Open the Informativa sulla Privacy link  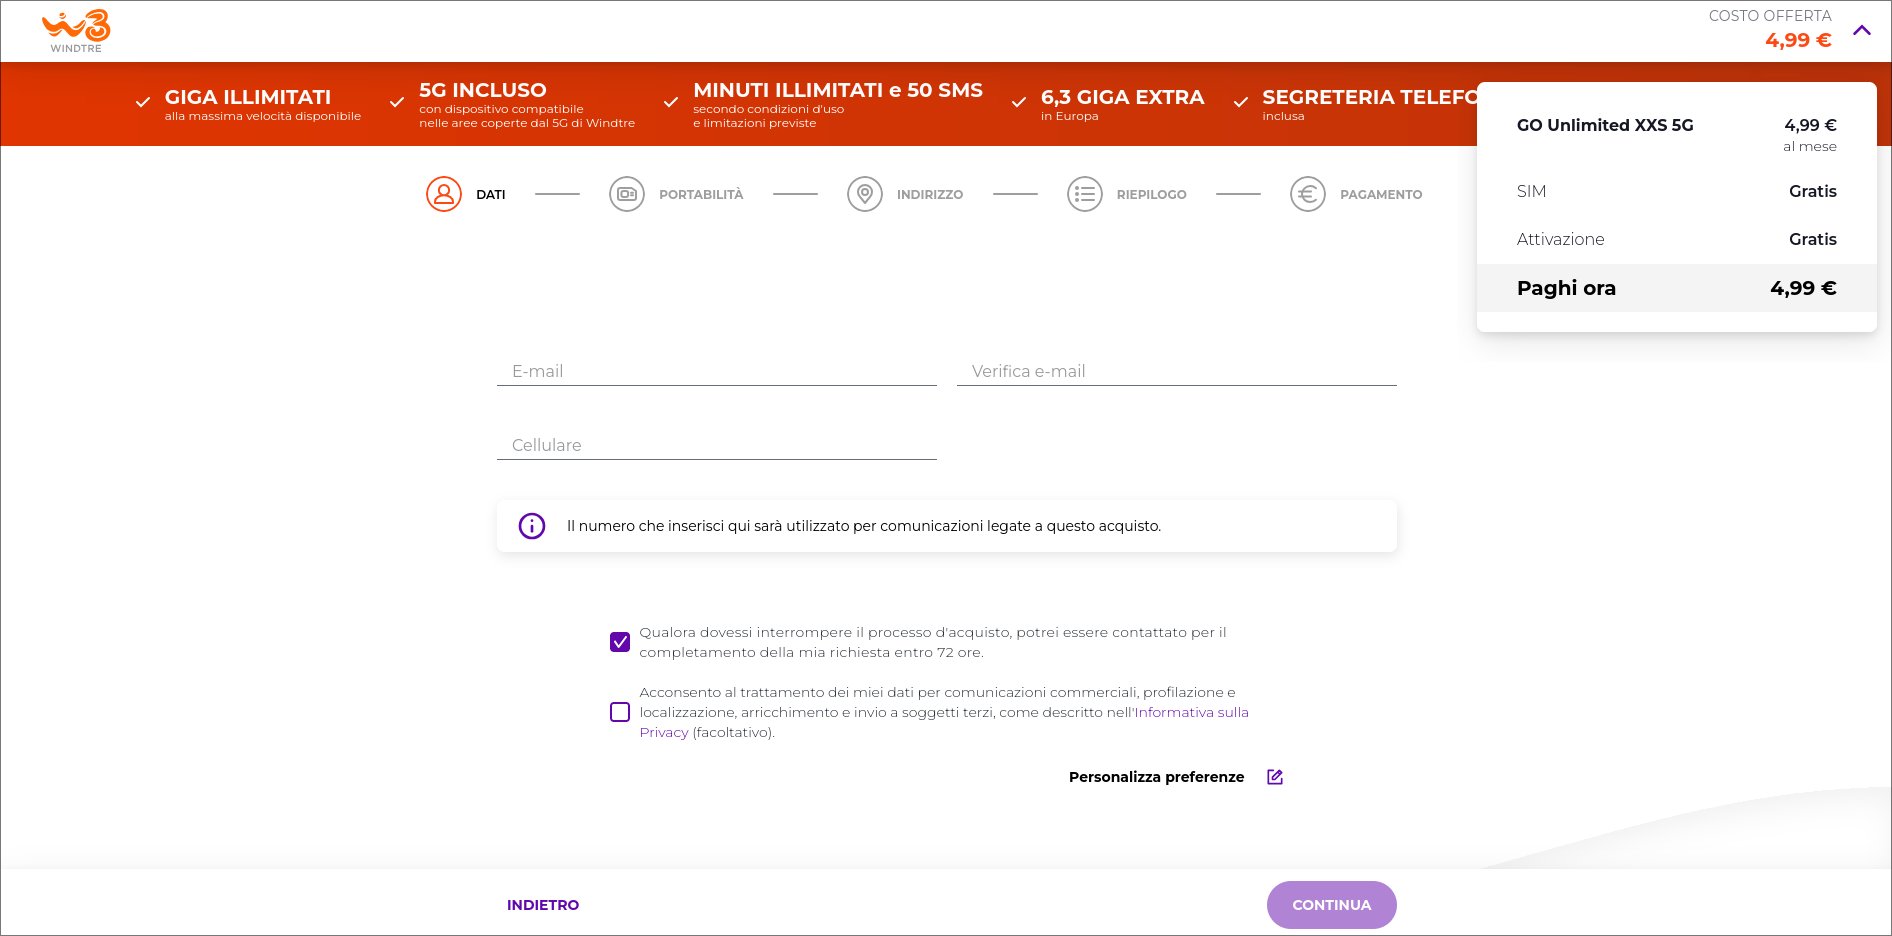[x=1191, y=712]
